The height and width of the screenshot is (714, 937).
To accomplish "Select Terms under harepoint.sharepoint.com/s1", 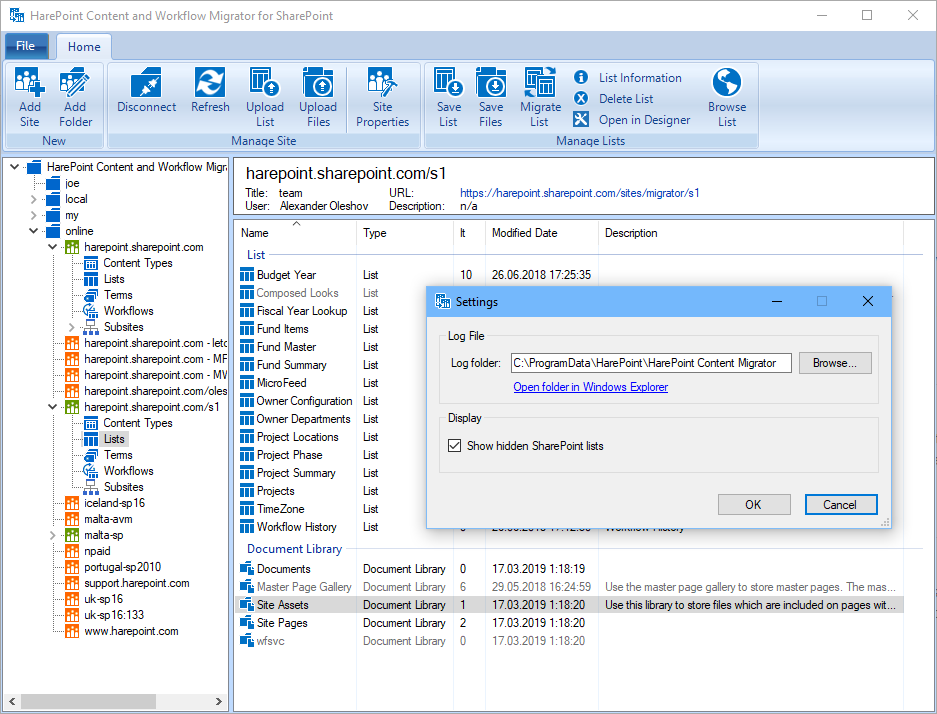I will tap(118, 455).
